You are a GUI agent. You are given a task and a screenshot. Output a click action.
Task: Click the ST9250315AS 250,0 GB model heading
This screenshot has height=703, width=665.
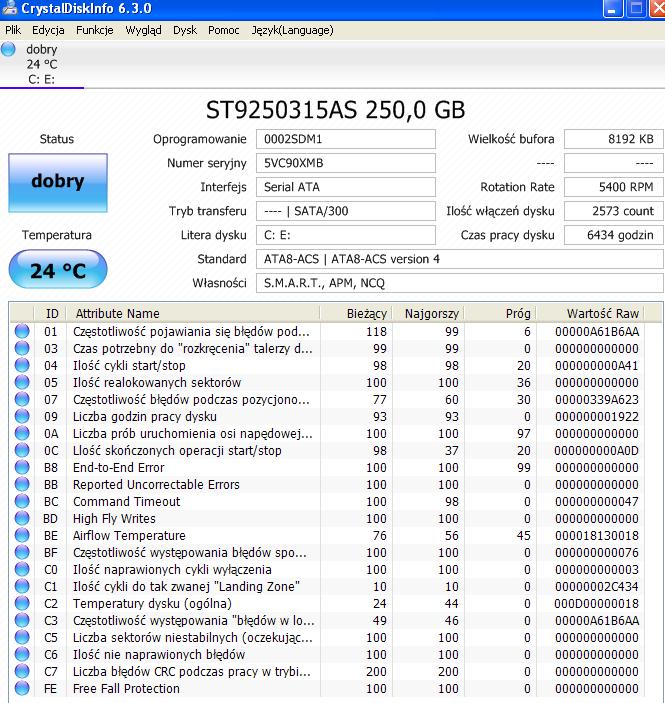335,110
